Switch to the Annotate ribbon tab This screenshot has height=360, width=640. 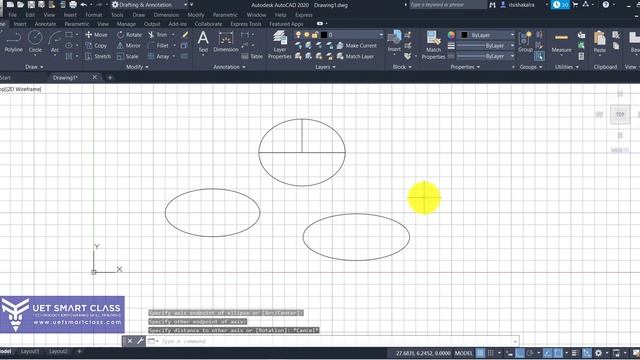point(45,24)
